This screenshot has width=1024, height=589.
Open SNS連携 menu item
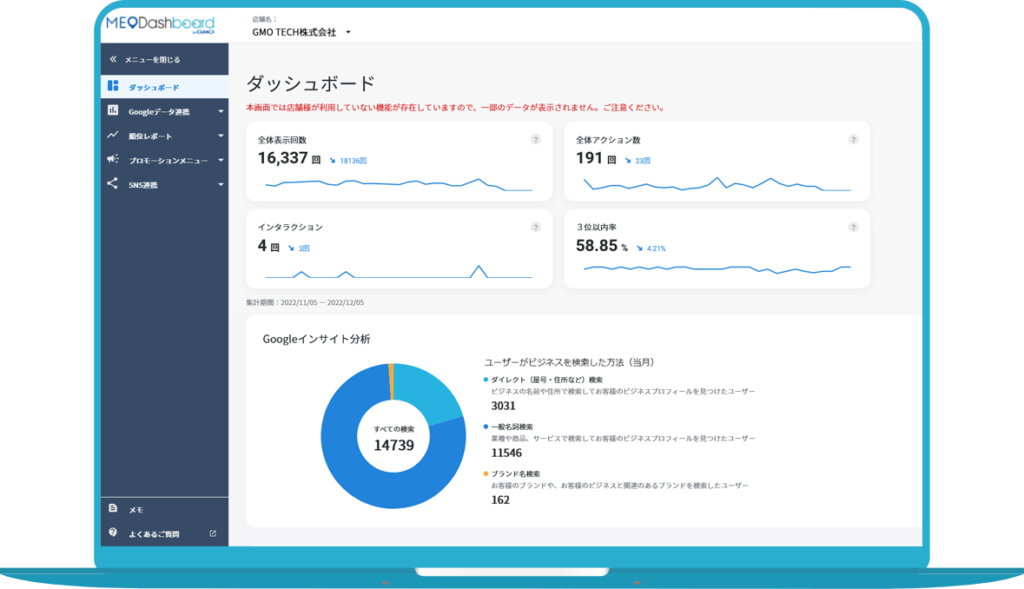(165, 185)
